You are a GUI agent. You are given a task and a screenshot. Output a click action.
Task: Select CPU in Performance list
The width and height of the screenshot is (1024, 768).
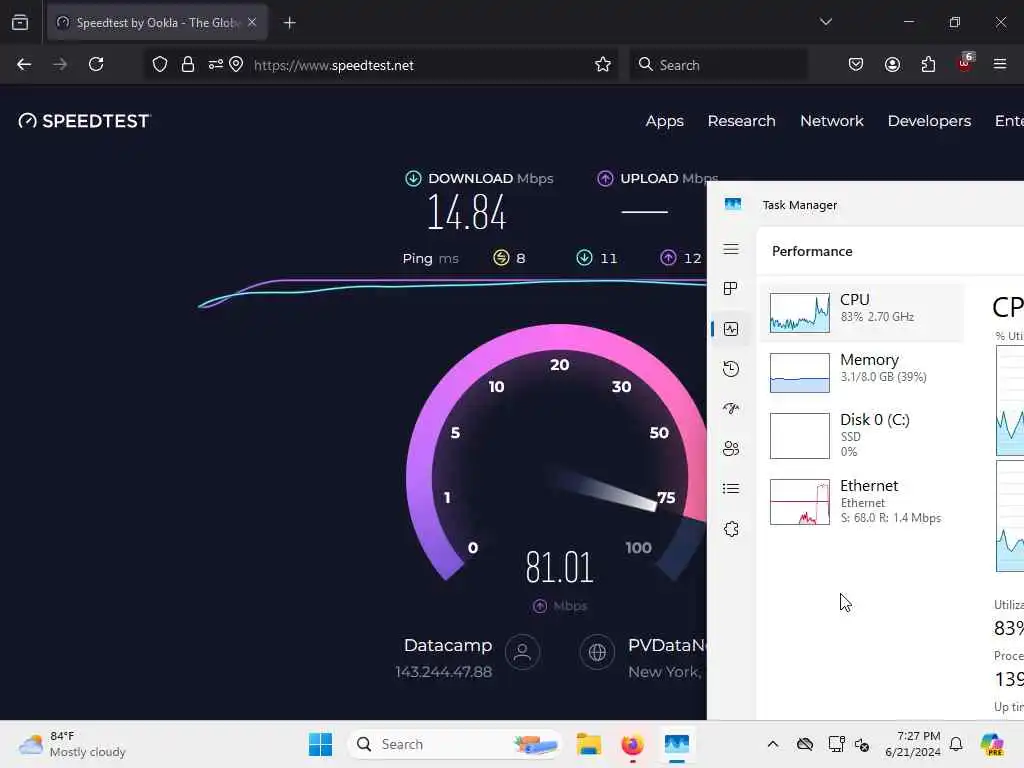862,313
